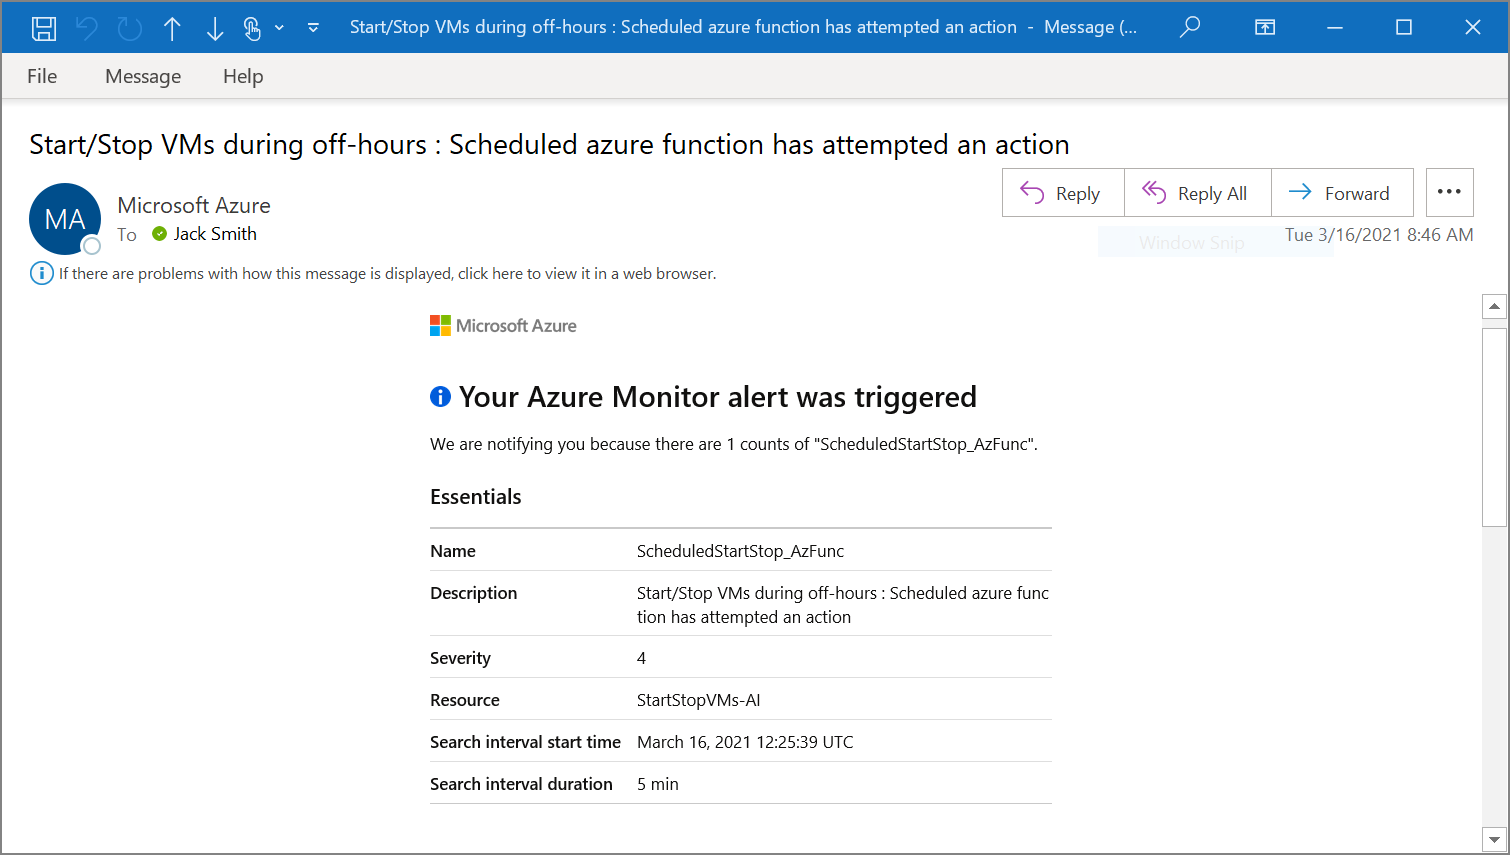Screen dimensions: 1510x855
Task: Click the view in web browser info bar
Action: (387, 273)
